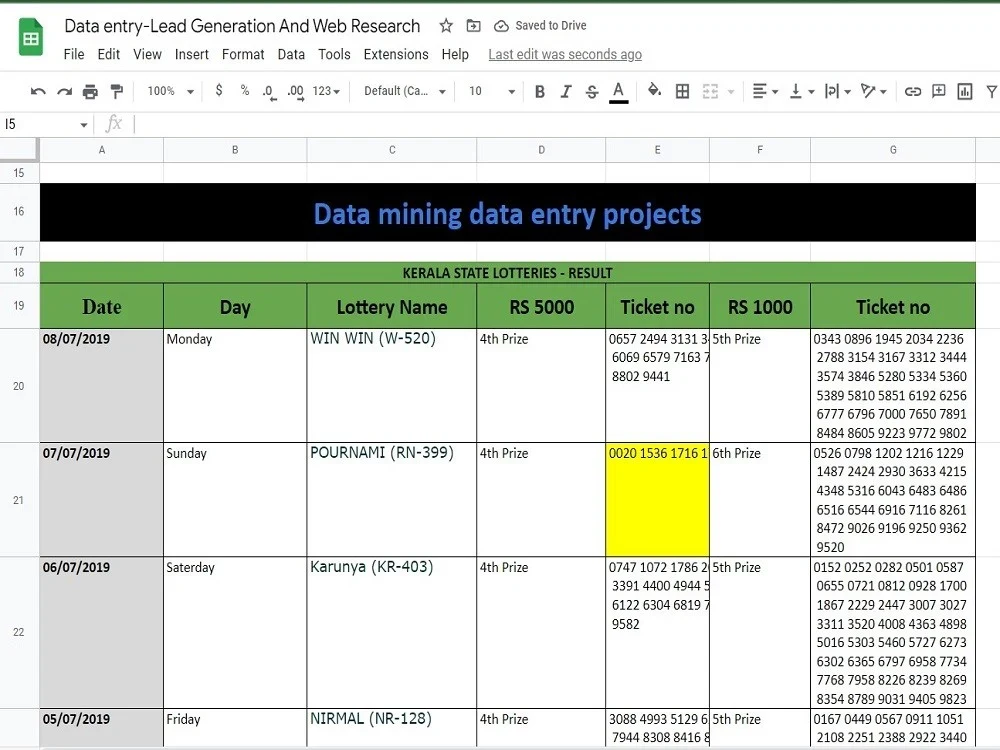Format as percent
This screenshot has height=750, width=1000.
pyautogui.click(x=245, y=91)
